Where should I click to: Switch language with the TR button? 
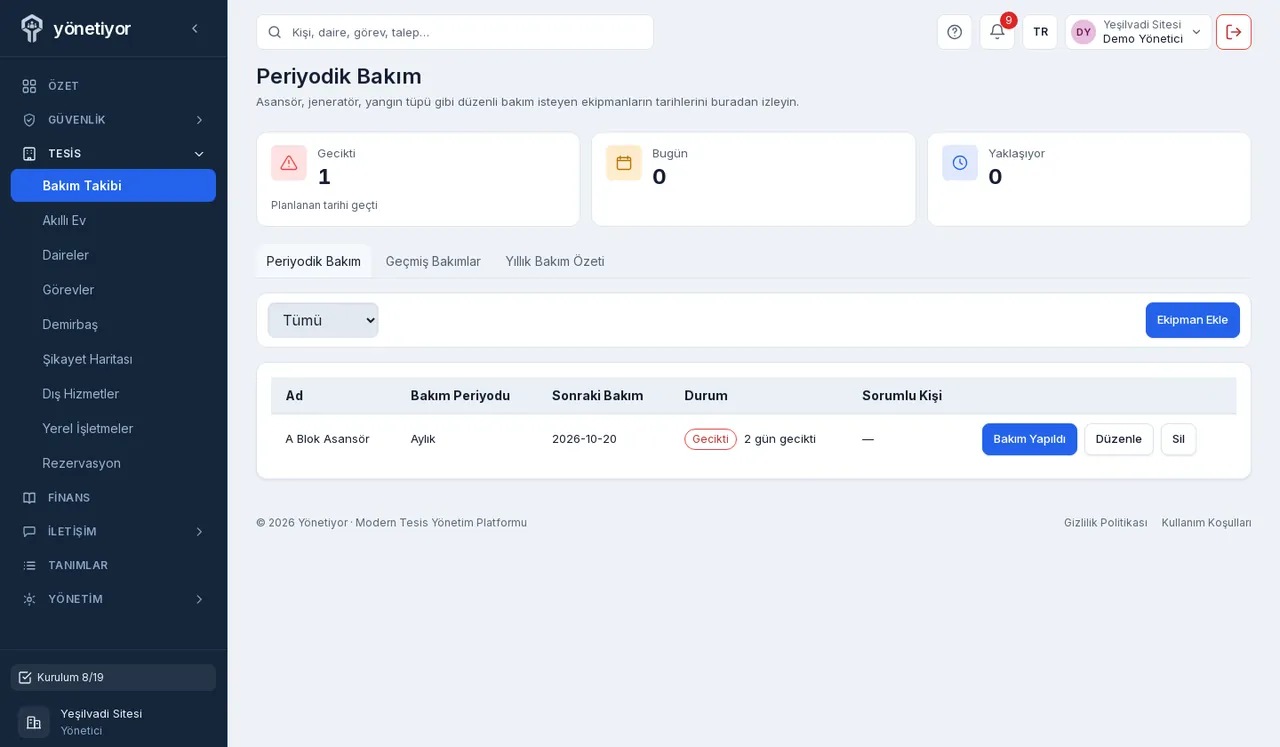tap(1040, 32)
